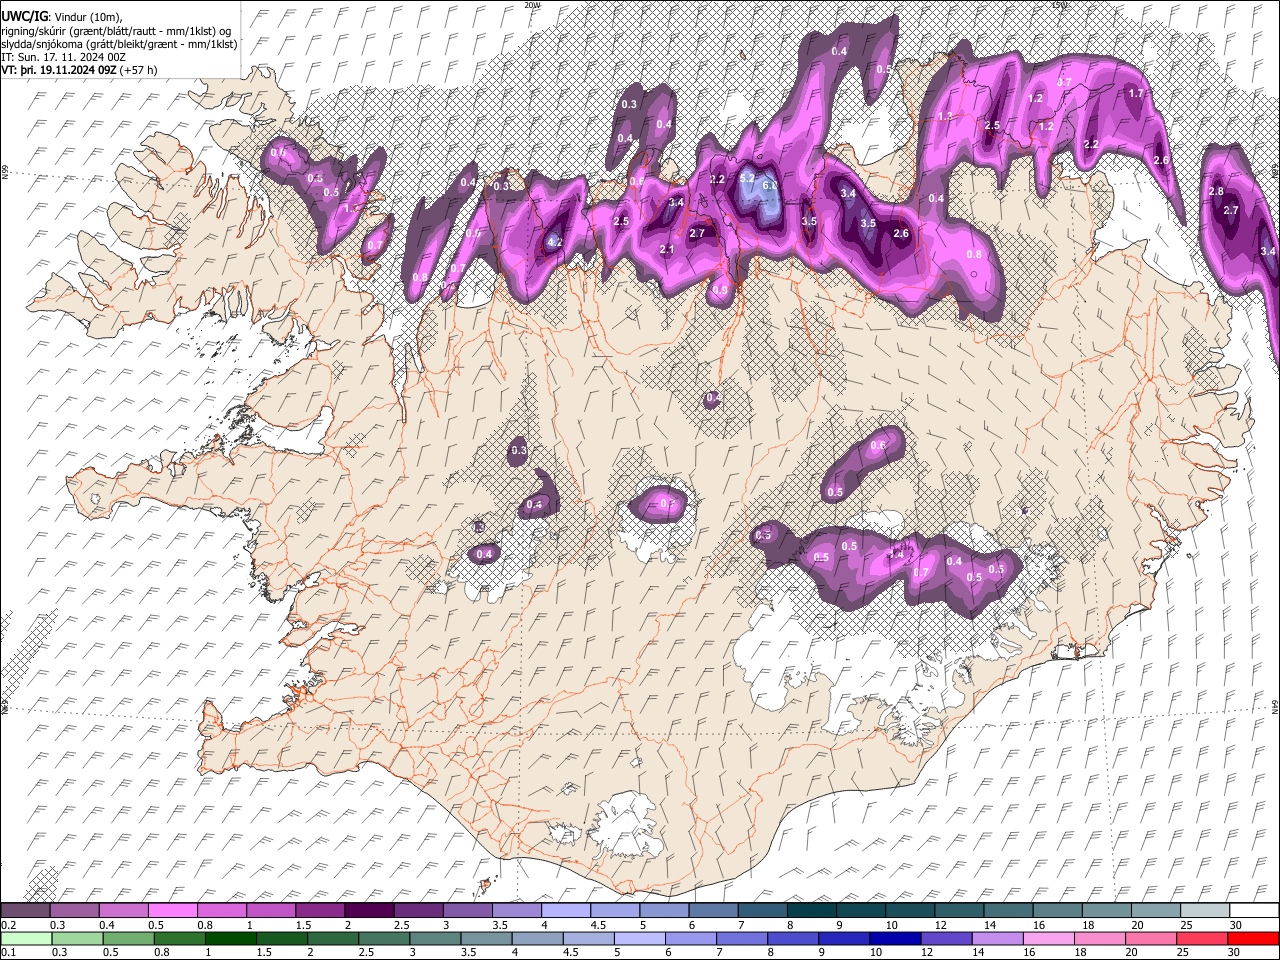Click the 15W longitude label

pos(1060,5)
